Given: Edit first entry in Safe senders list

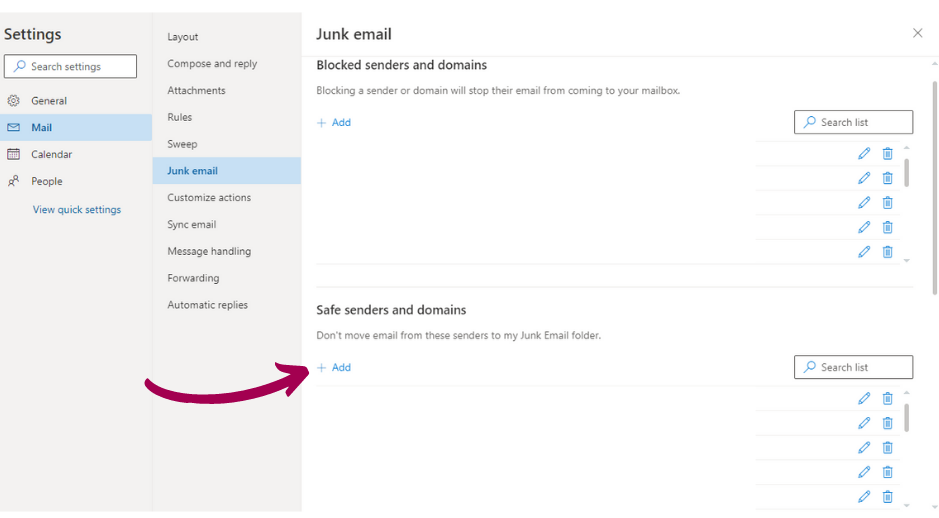Looking at the screenshot, I should (x=864, y=398).
